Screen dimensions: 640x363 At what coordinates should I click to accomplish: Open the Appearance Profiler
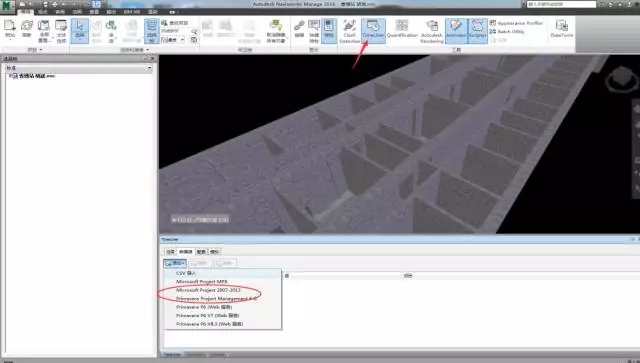(516, 23)
